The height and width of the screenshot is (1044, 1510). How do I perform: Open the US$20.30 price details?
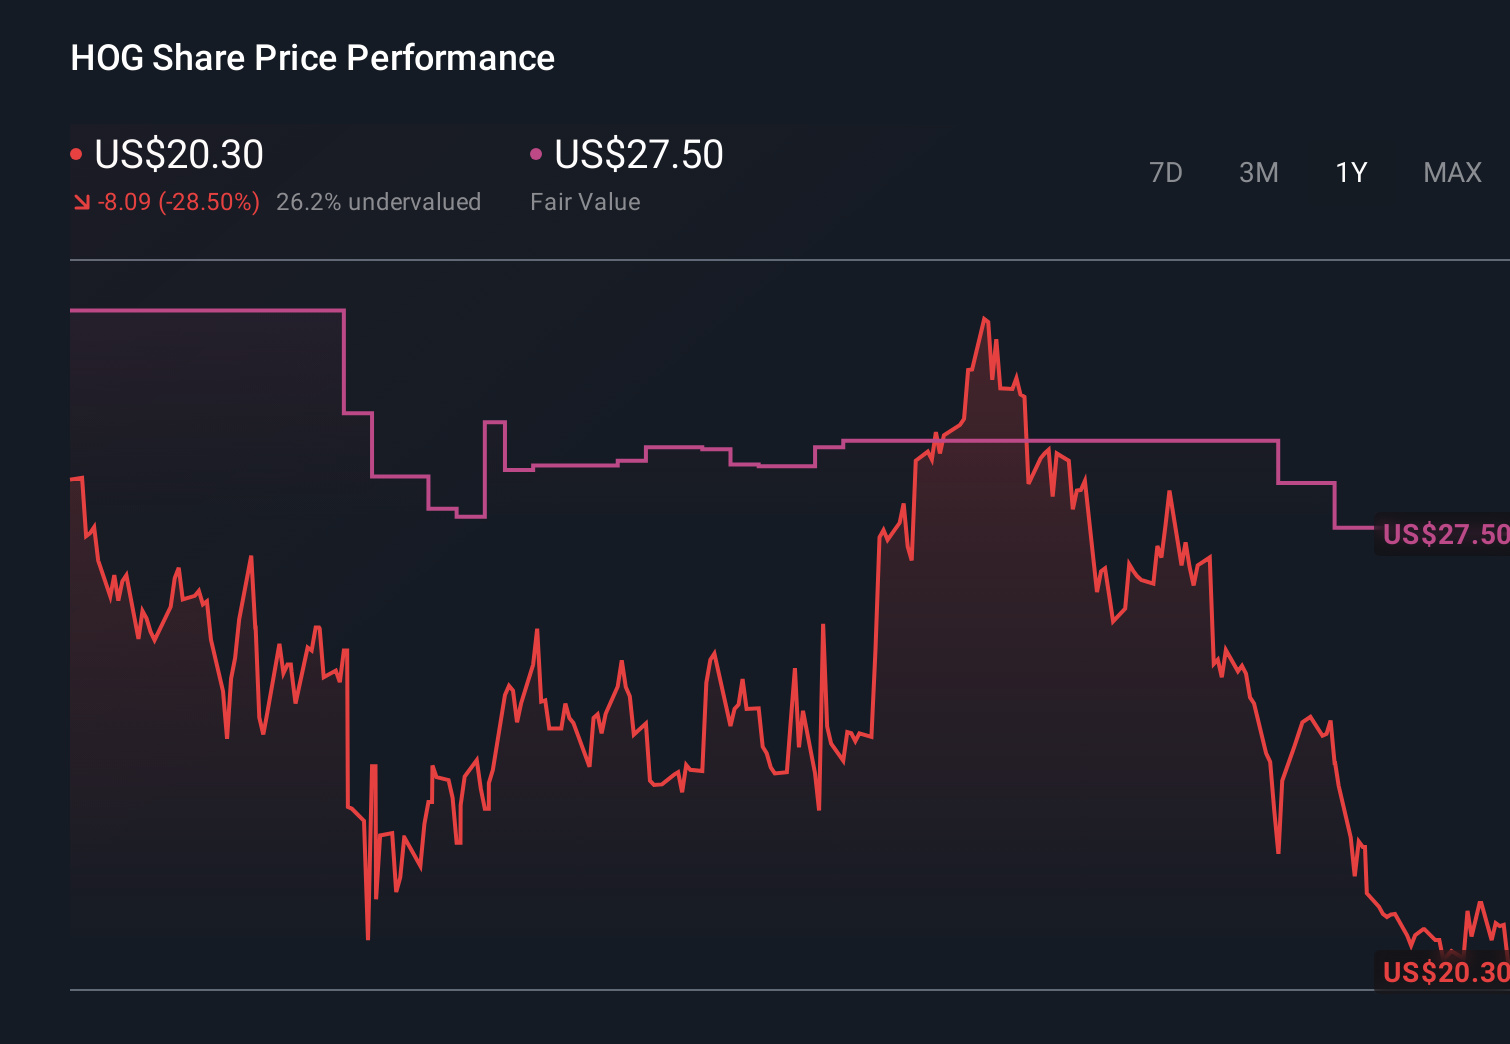tap(178, 154)
